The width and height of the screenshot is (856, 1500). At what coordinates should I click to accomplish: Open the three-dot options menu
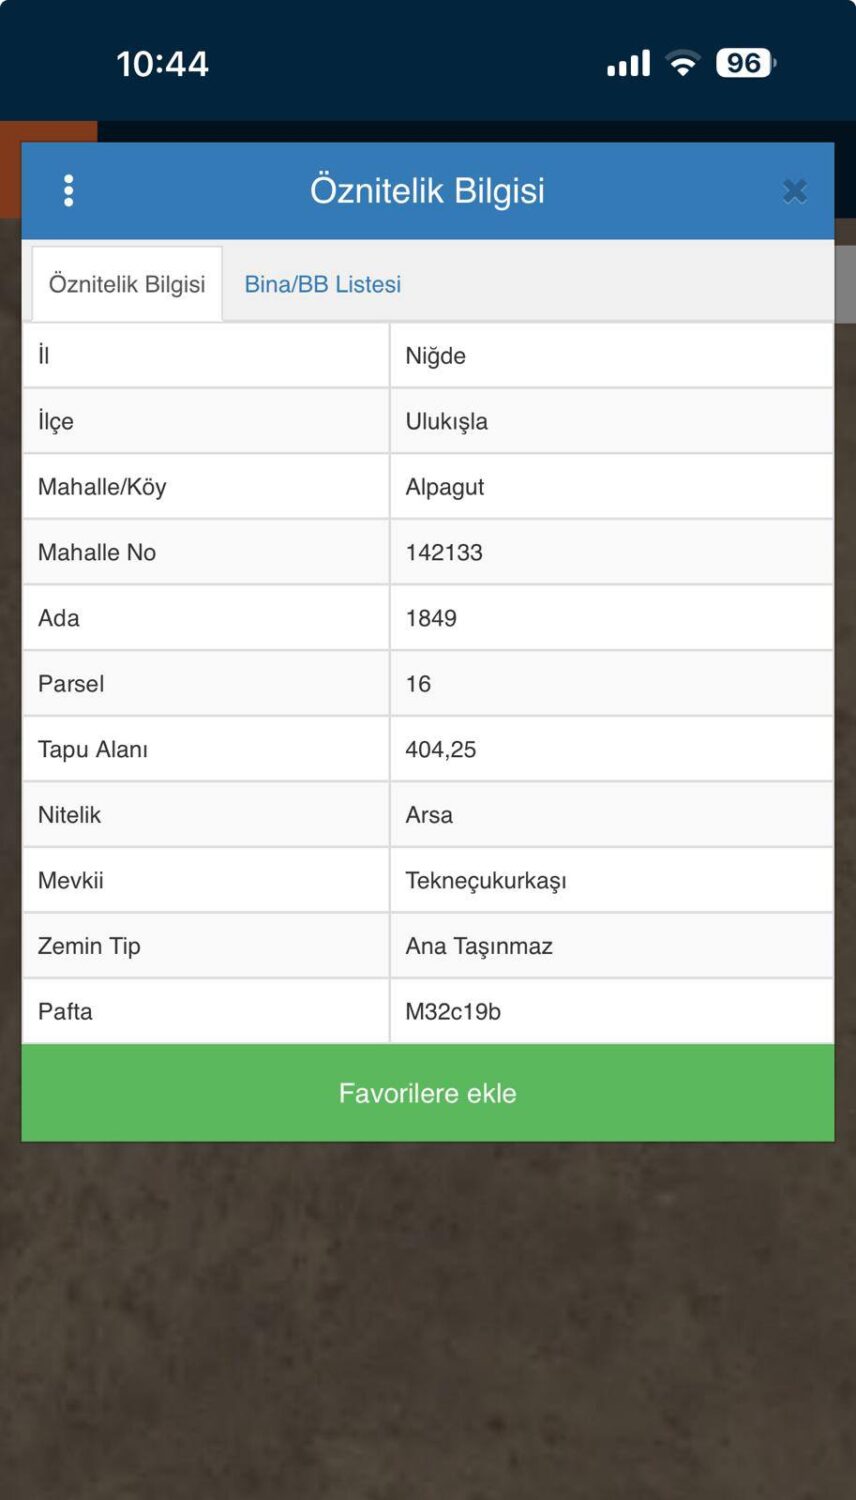point(69,190)
